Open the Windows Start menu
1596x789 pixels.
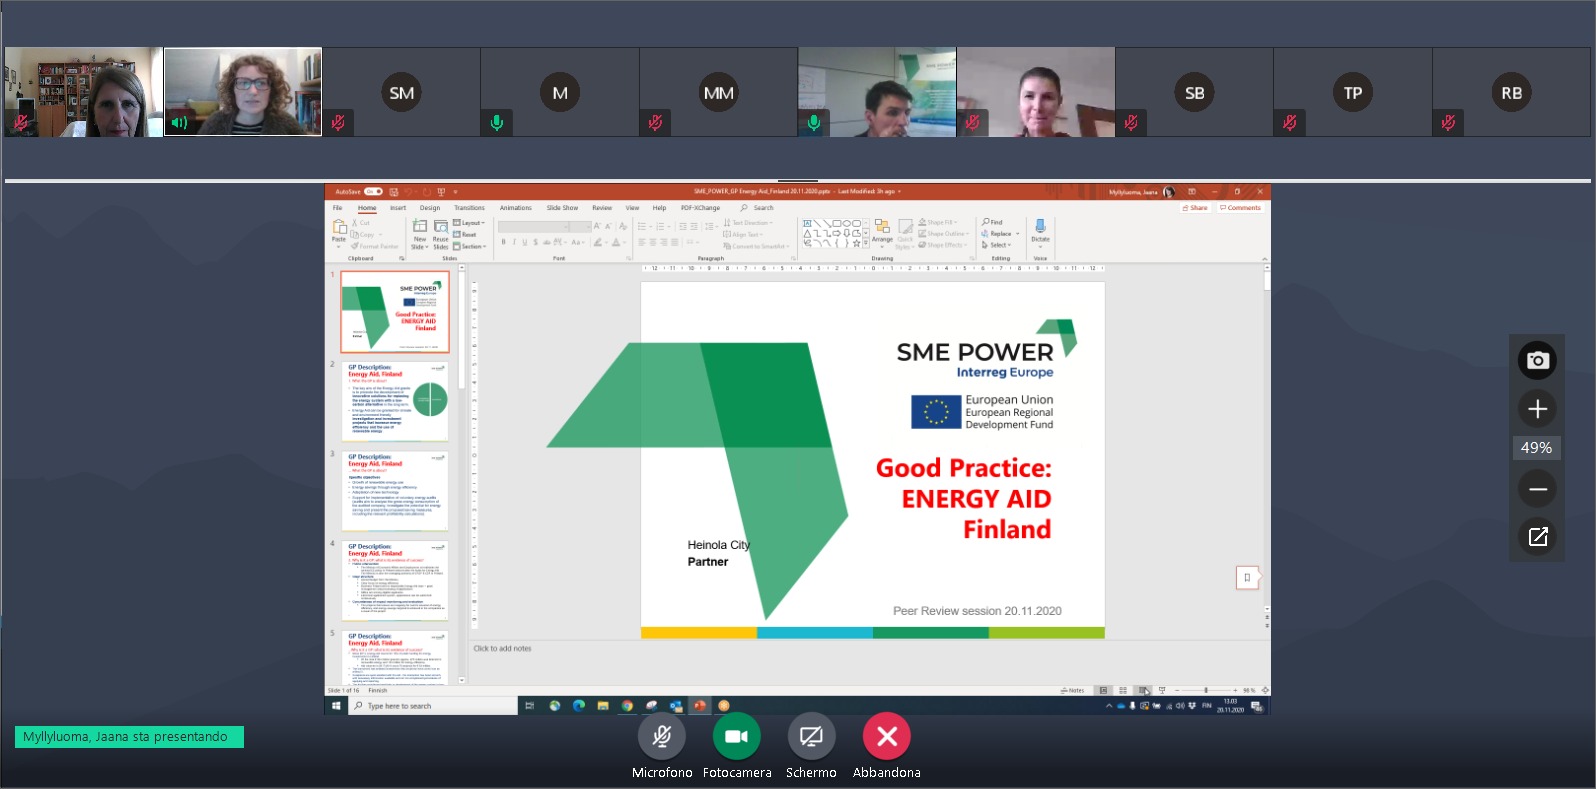[x=336, y=706]
